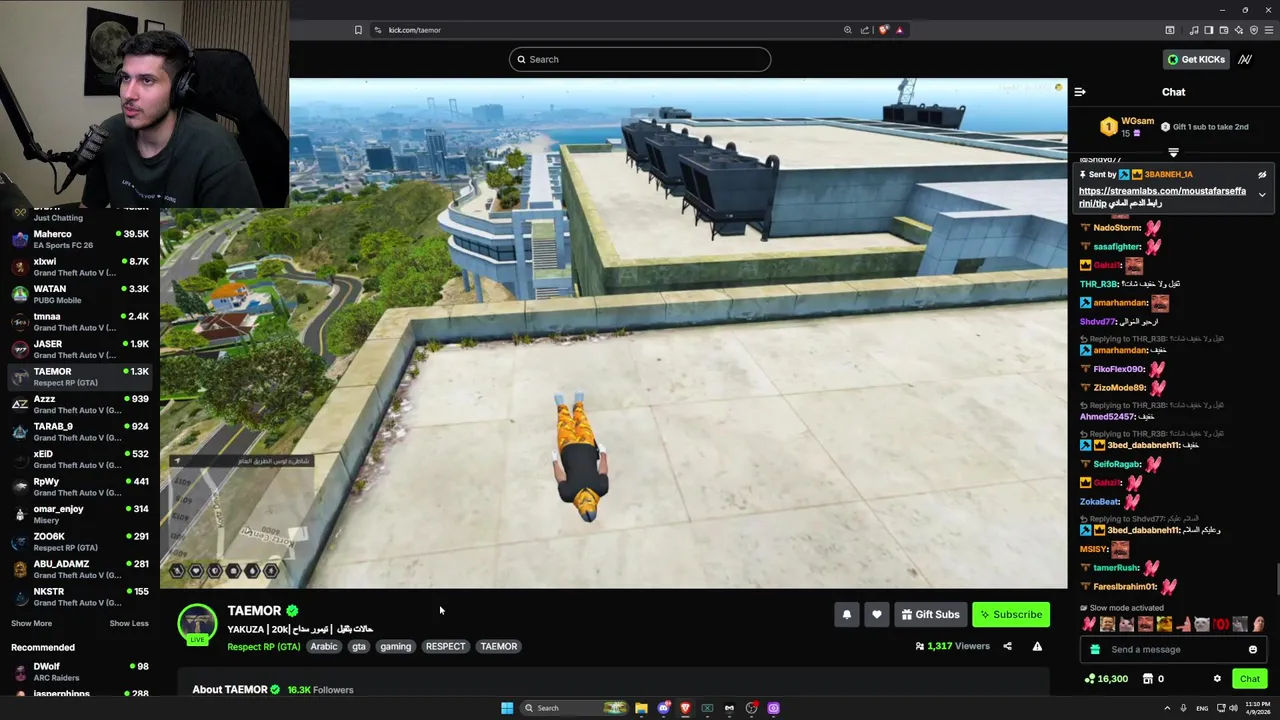The image size is (1280, 720).
Task: Select the Arabic language tag
Action: pos(324,647)
